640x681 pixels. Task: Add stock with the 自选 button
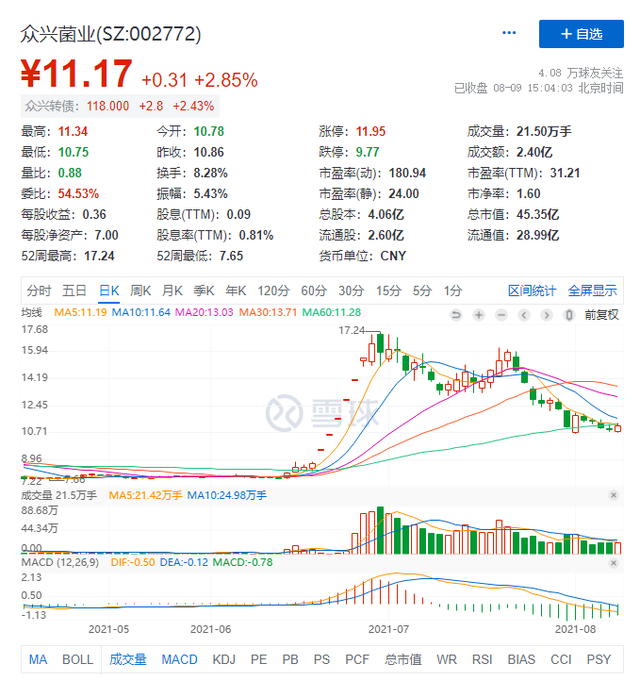(581, 34)
